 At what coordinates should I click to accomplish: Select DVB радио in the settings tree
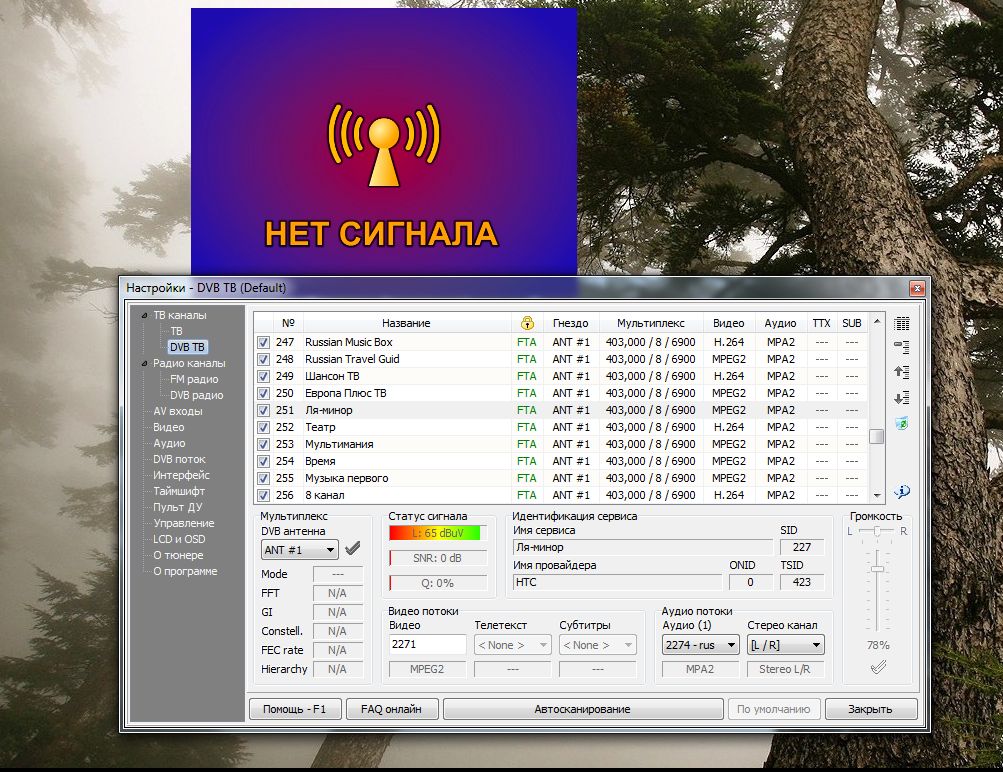coord(196,395)
